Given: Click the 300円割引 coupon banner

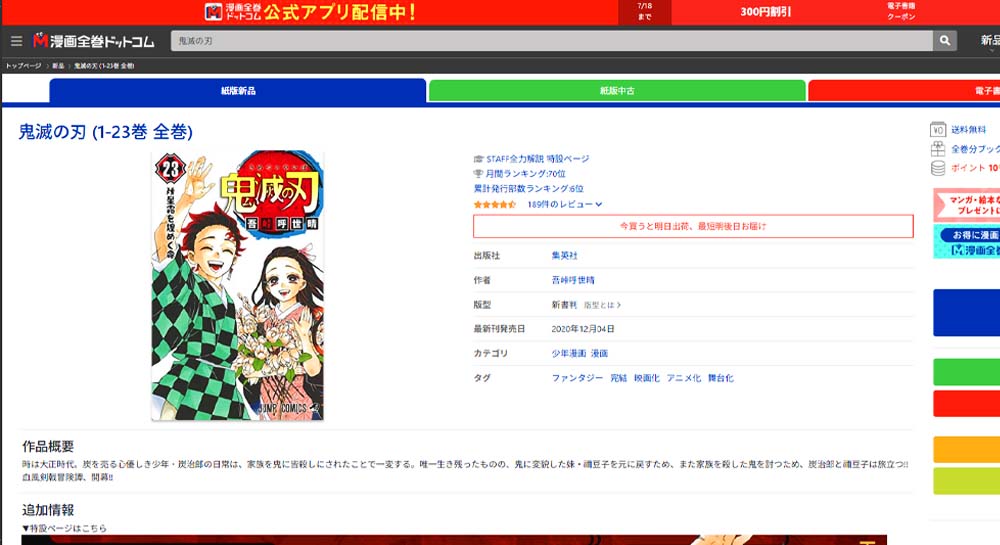Looking at the screenshot, I should (x=765, y=12).
